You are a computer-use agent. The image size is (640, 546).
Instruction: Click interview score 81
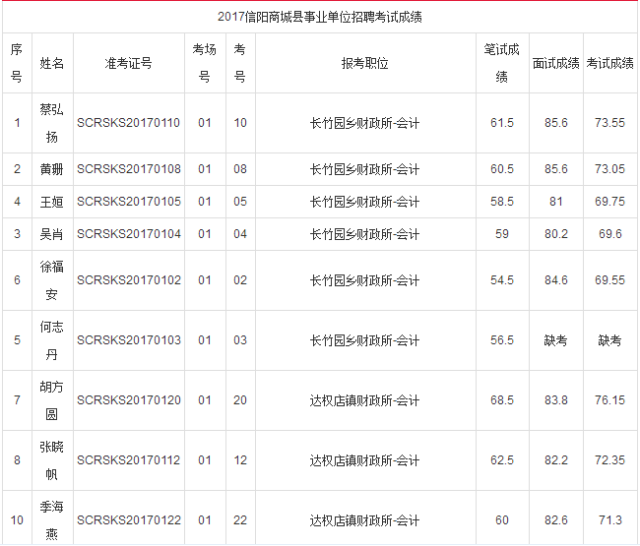(556, 202)
